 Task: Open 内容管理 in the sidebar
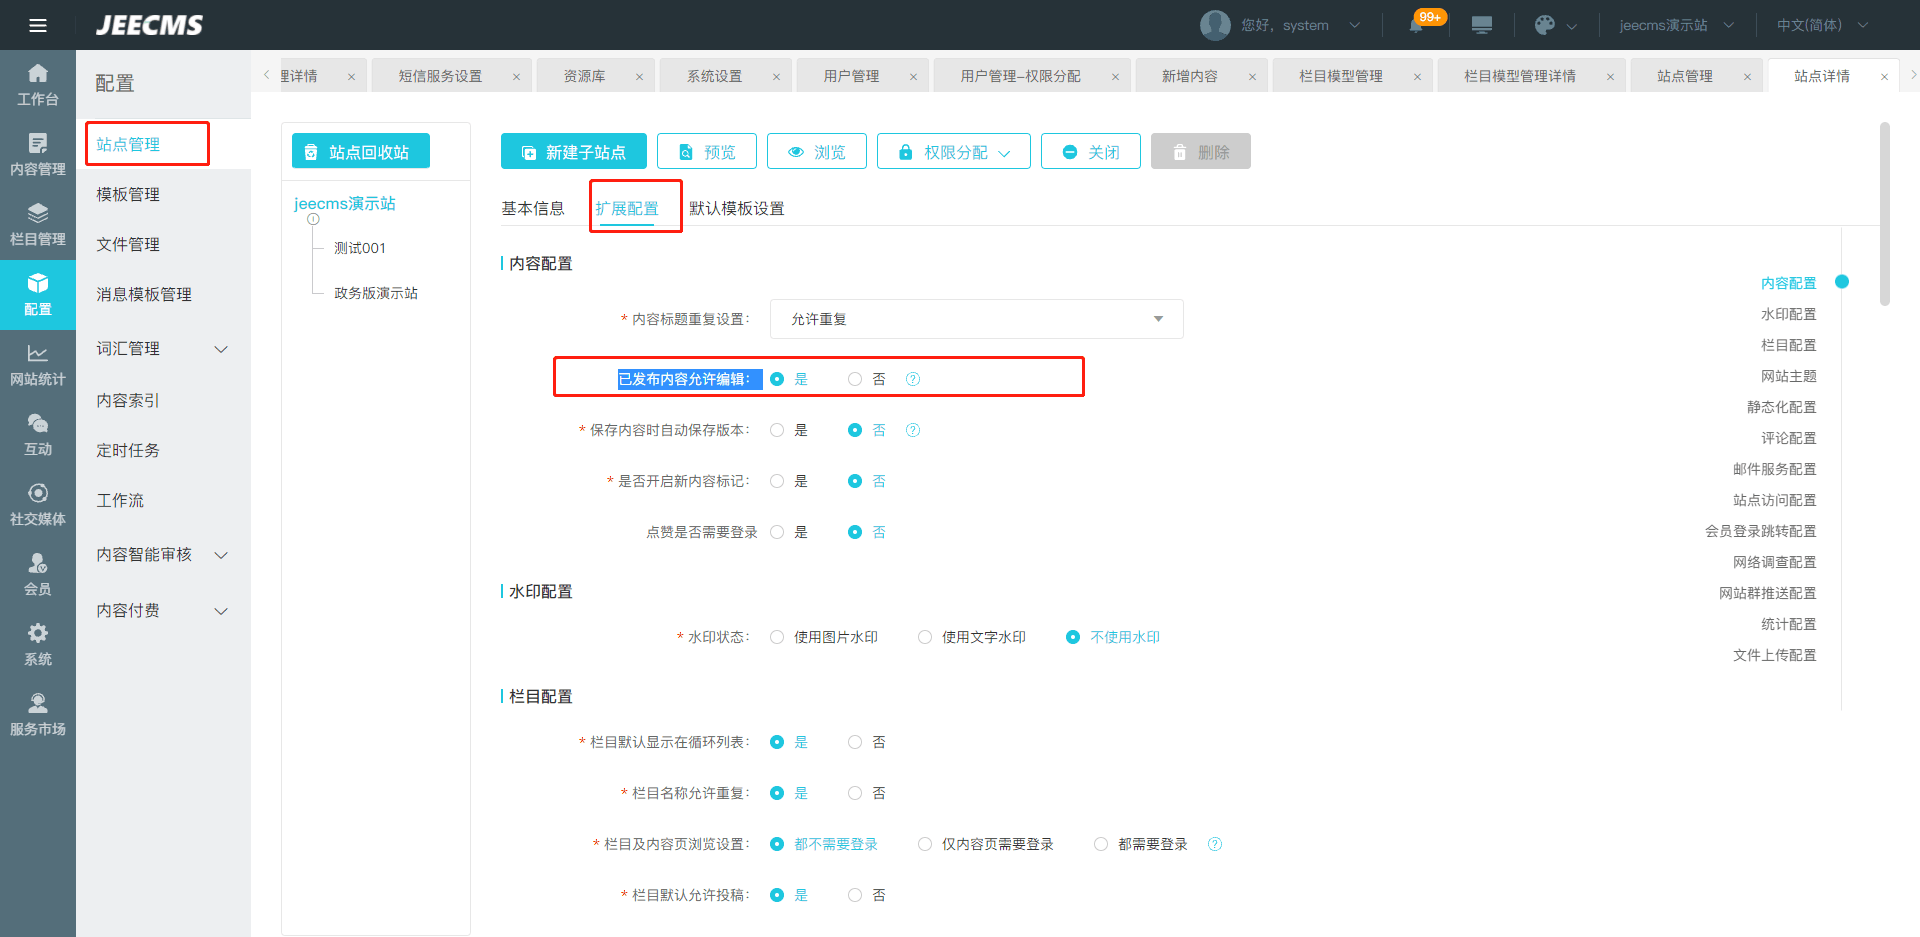click(x=38, y=155)
